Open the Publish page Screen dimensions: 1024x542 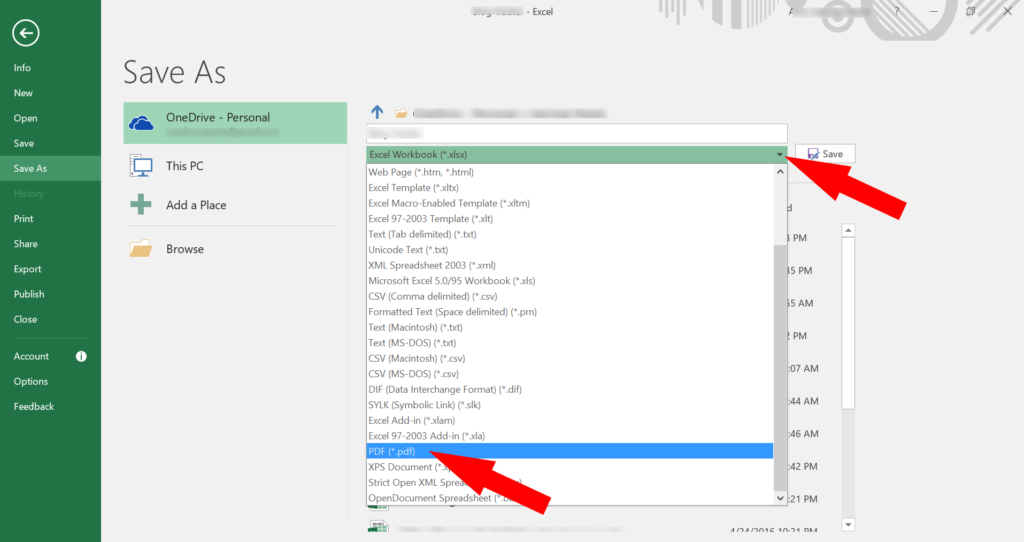[x=29, y=294]
